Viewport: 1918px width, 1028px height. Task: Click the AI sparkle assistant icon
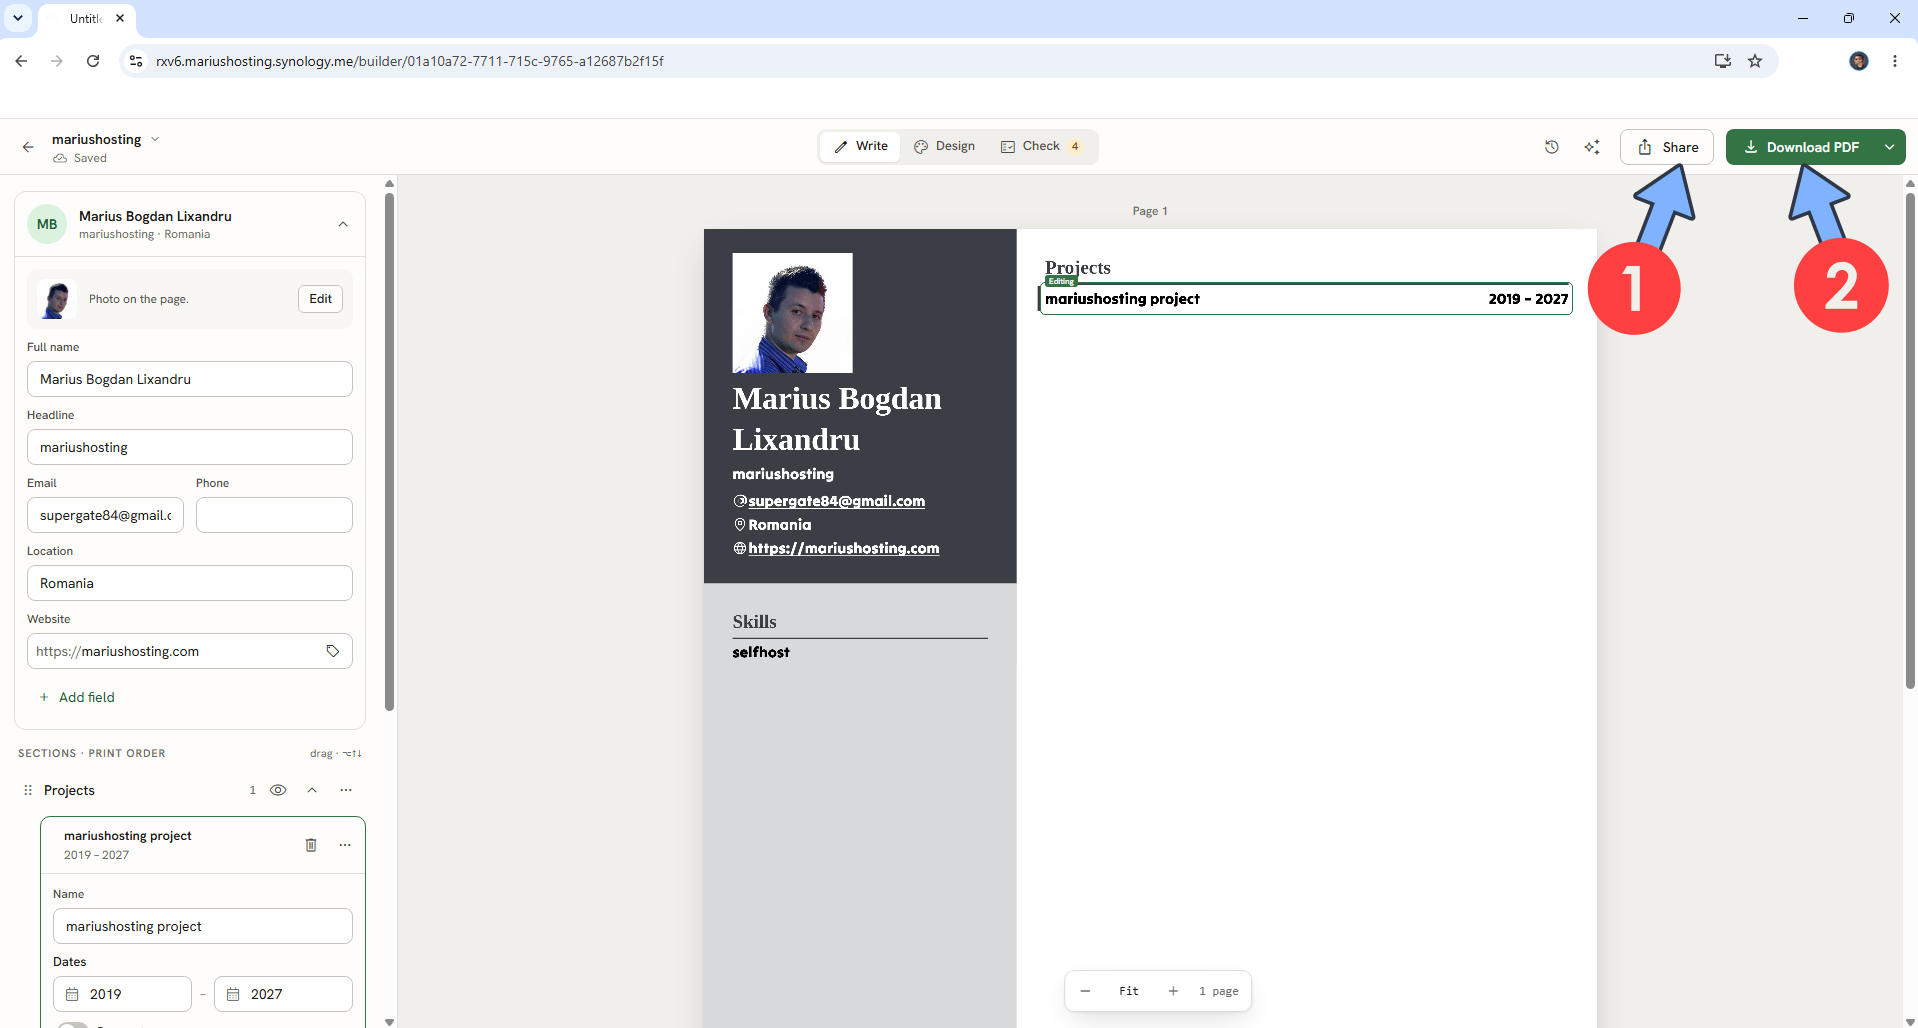click(1592, 147)
